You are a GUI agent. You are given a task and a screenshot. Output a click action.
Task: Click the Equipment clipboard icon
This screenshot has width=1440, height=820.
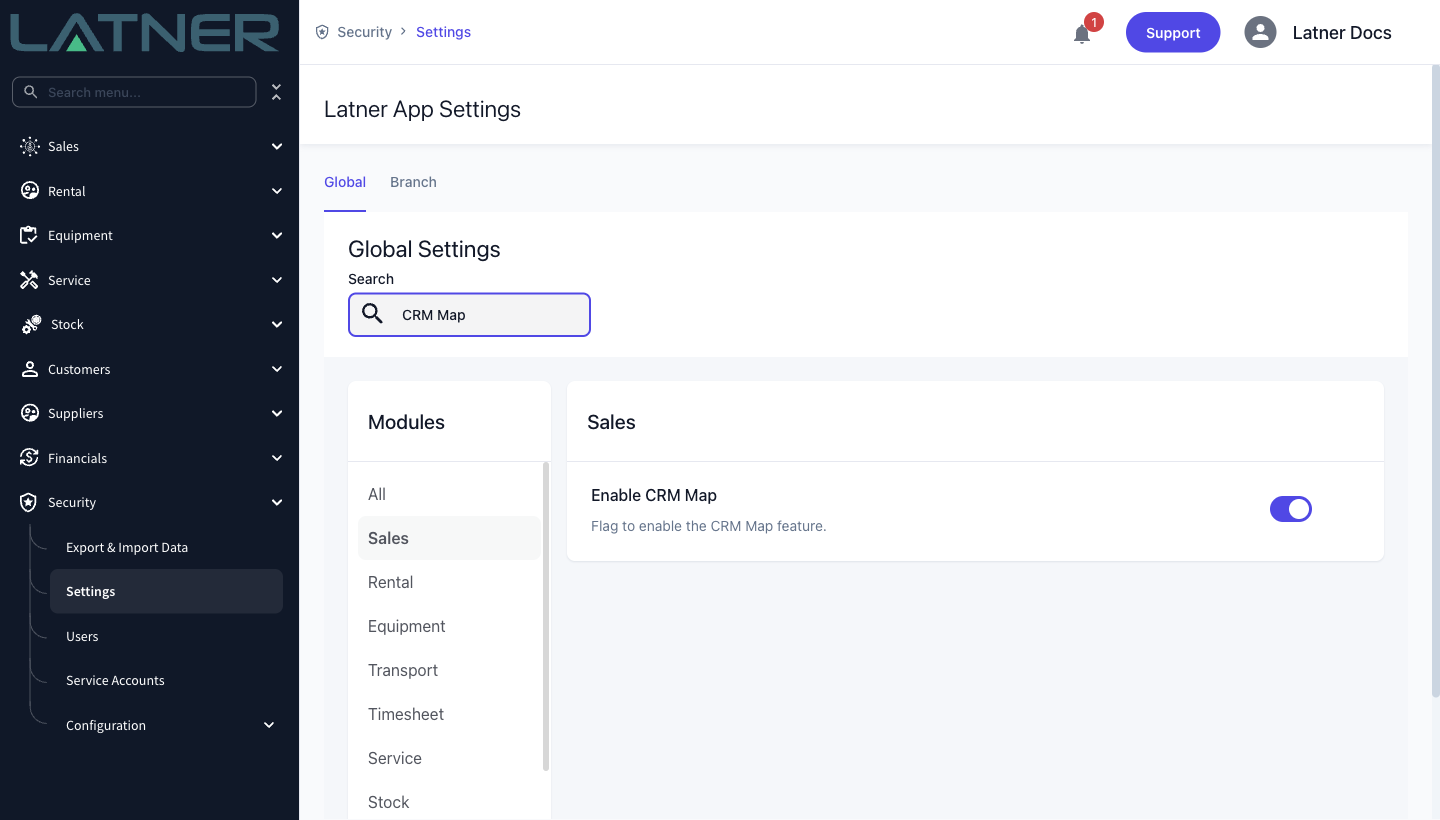pyautogui.click(x=29, y=235)
